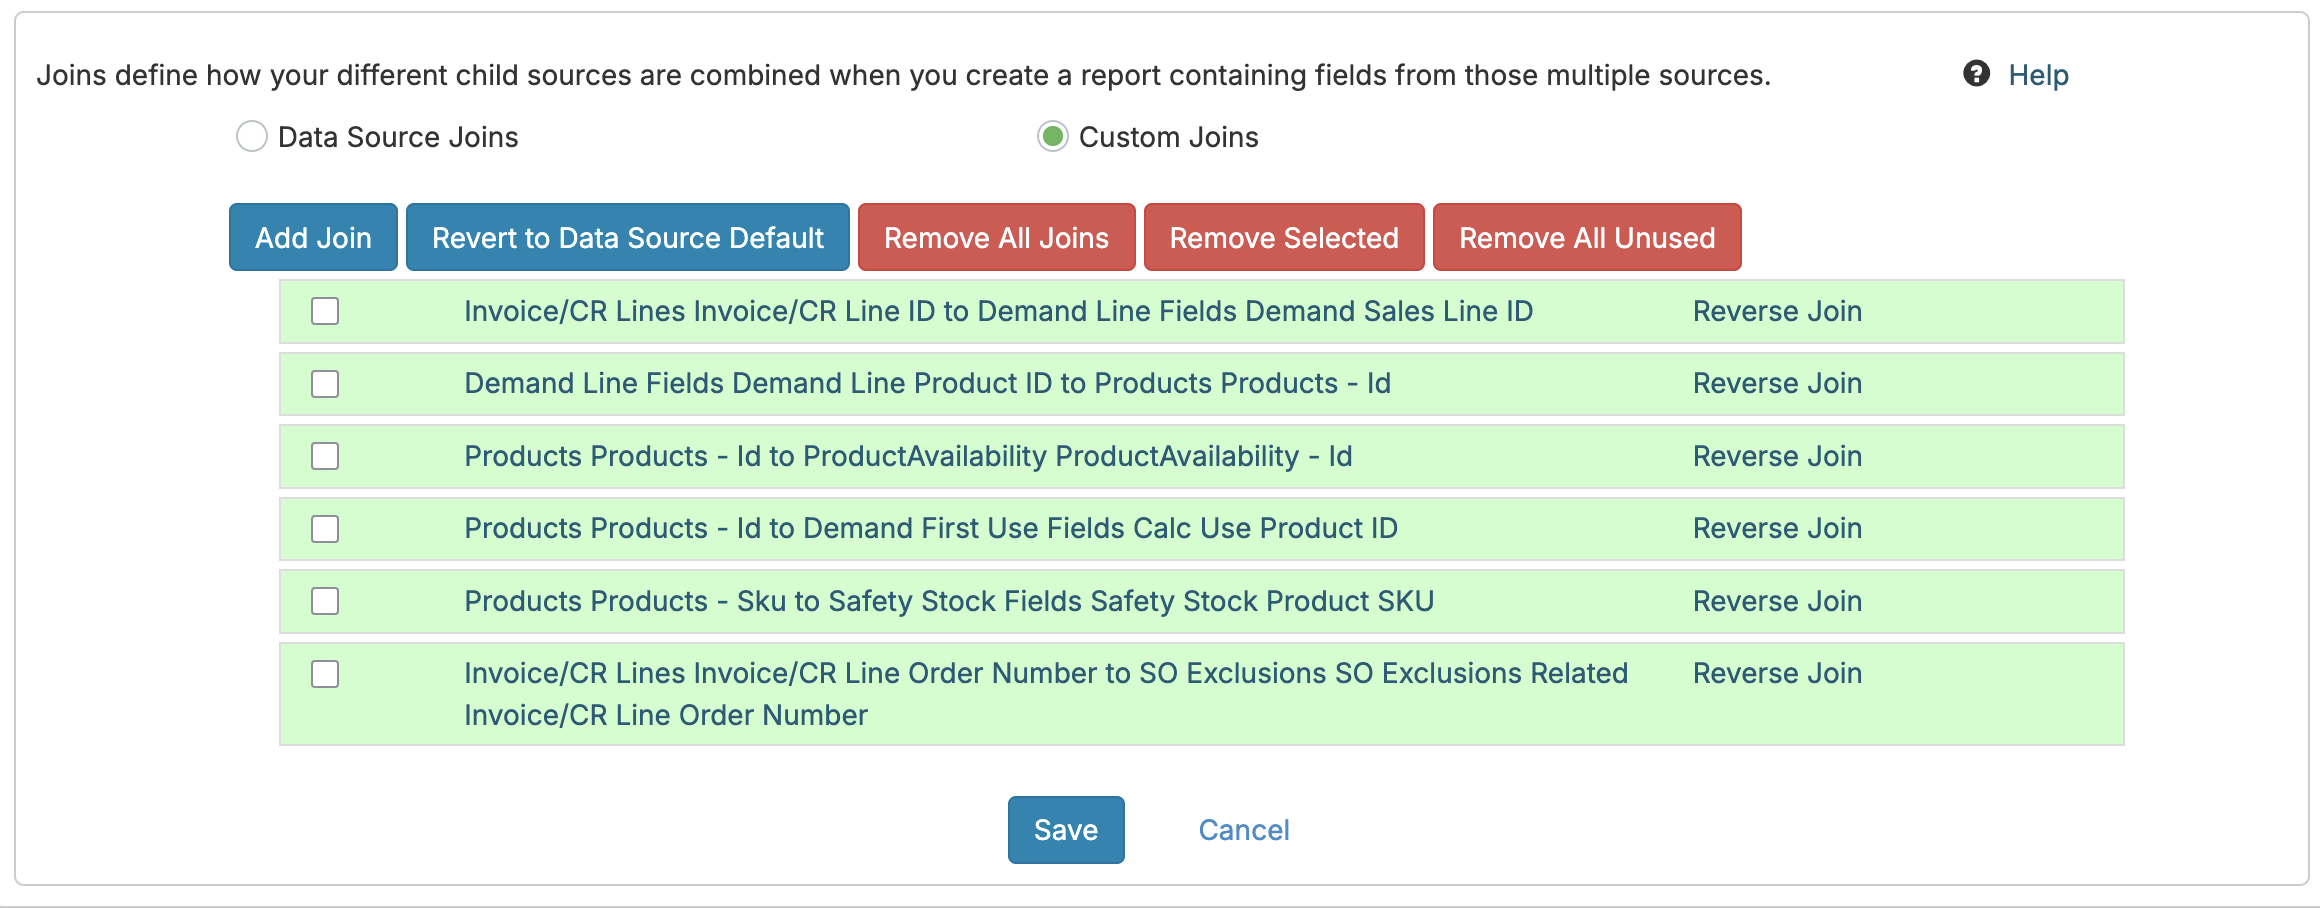Select the Products to ProductAvailability join checkbox

click(325, 456)
